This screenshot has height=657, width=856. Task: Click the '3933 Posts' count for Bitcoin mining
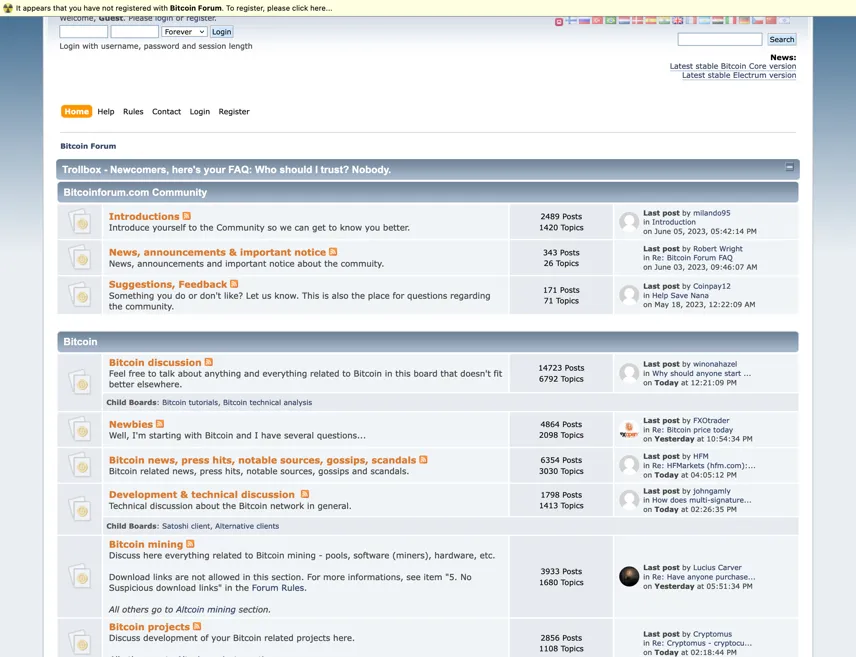click(561, 571)
